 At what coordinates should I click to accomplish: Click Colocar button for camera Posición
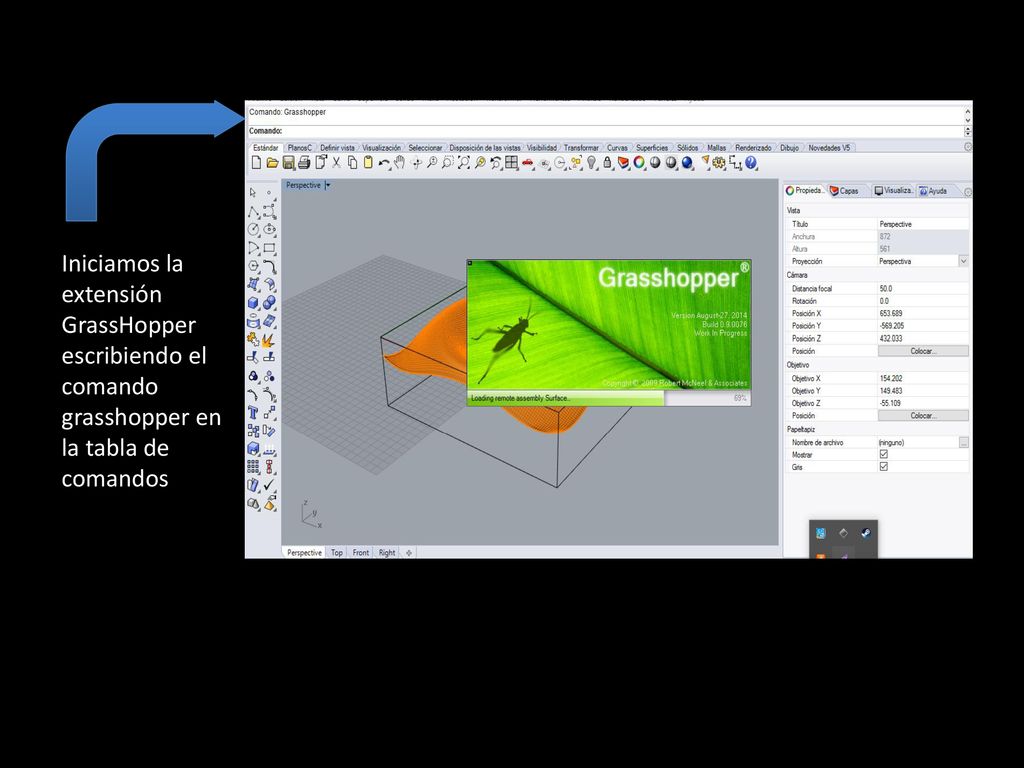923,351
